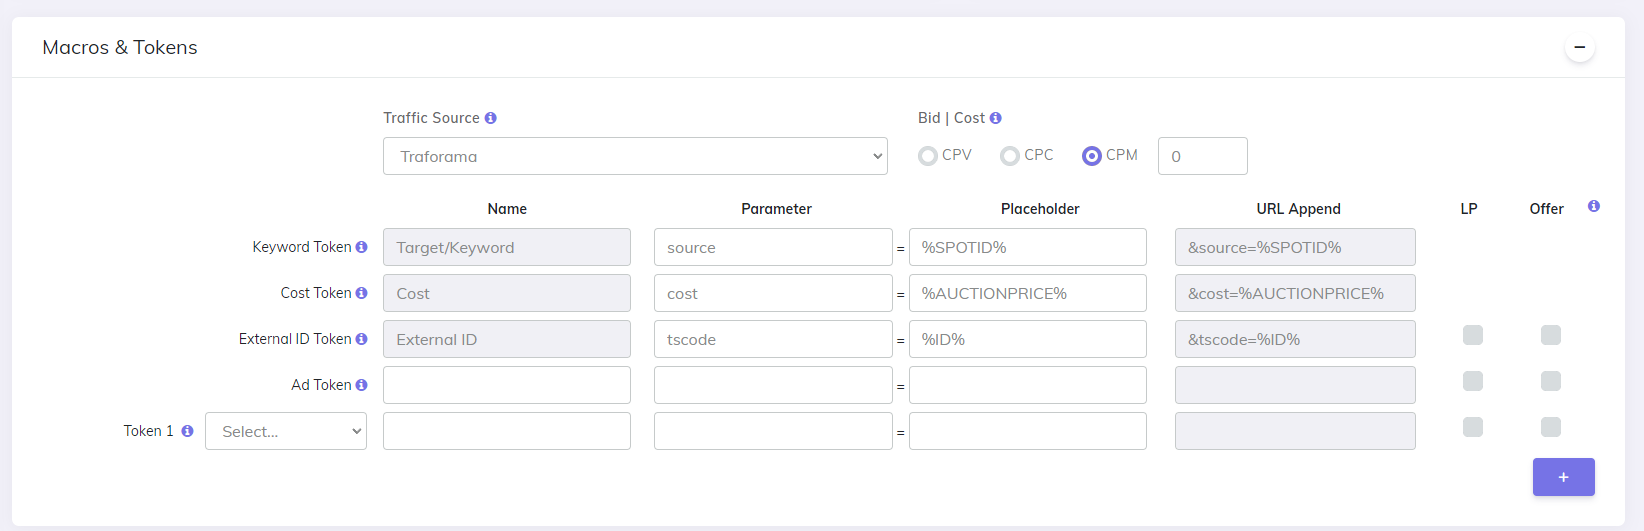This screenshot has height=531, width=1644.
Task: Open the Keyword Token info icon
Action: point(361,247)
